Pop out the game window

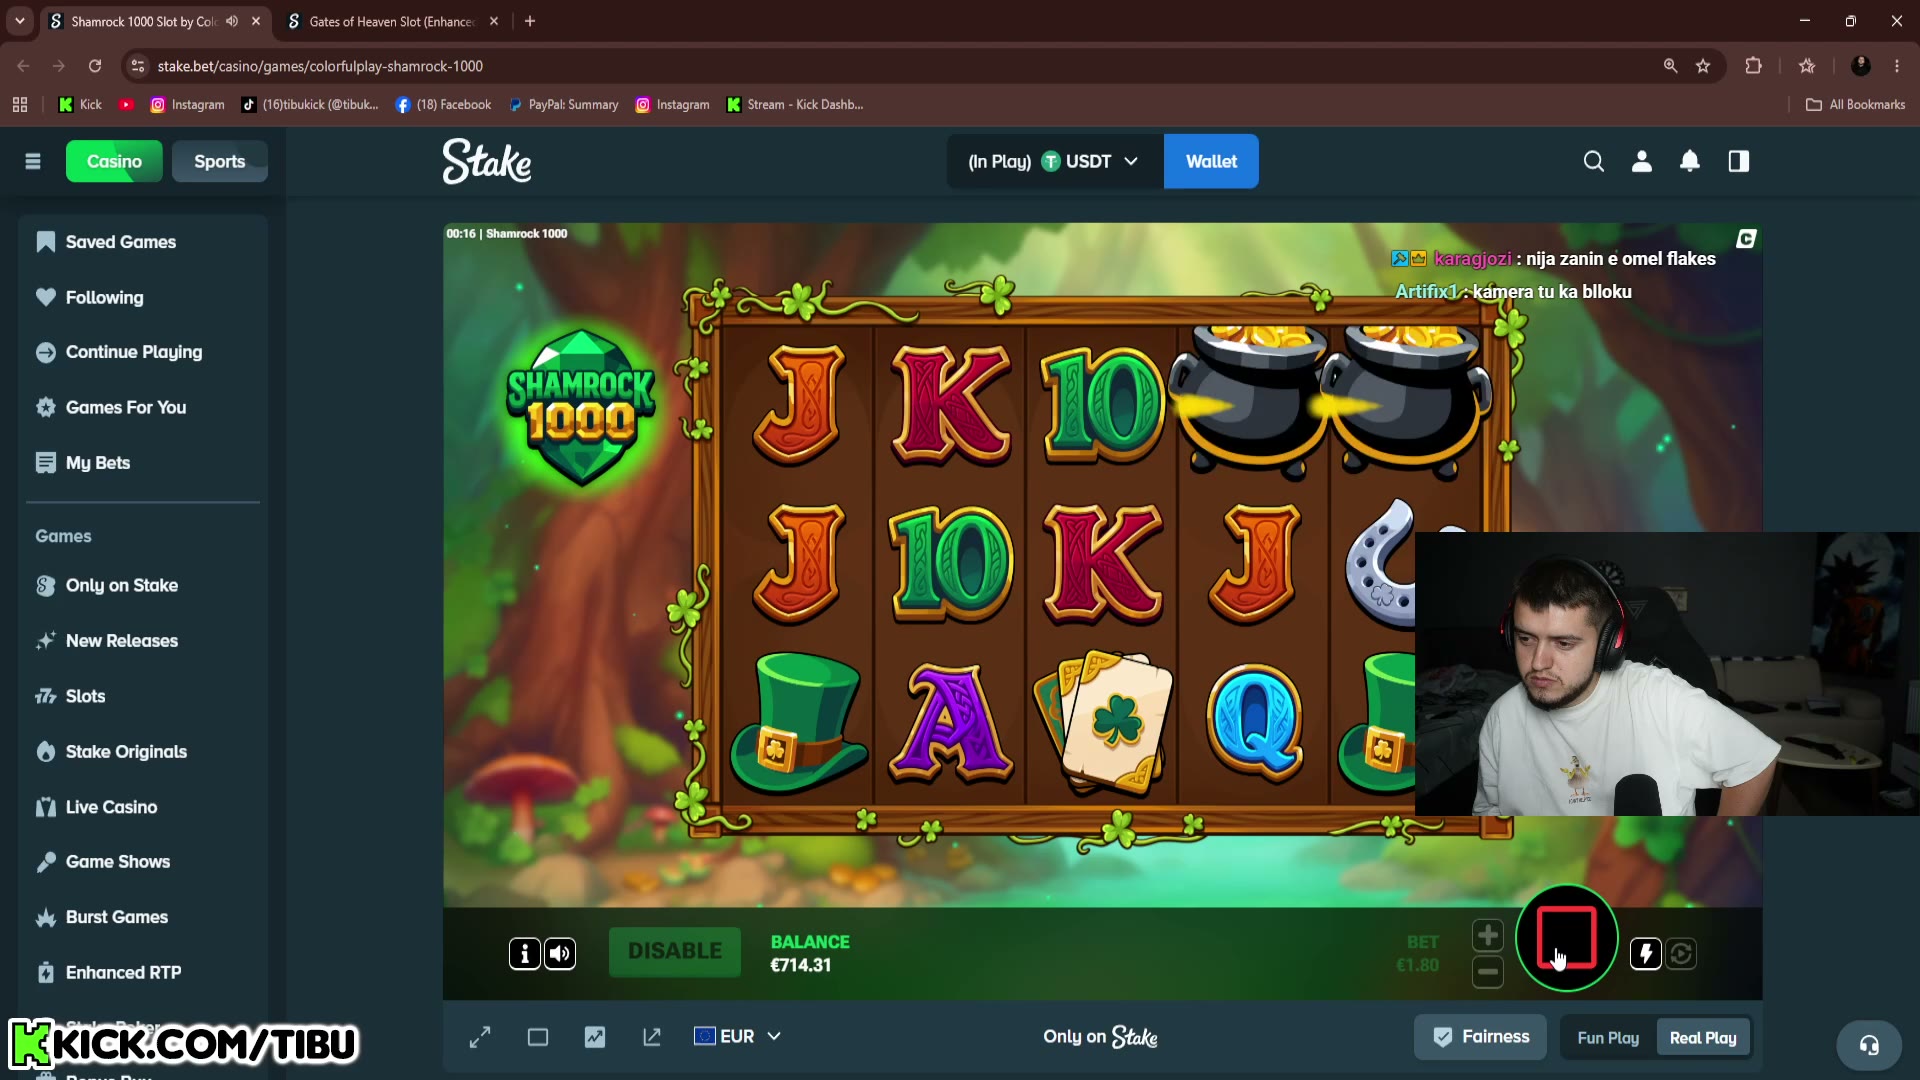point(652,1037)
